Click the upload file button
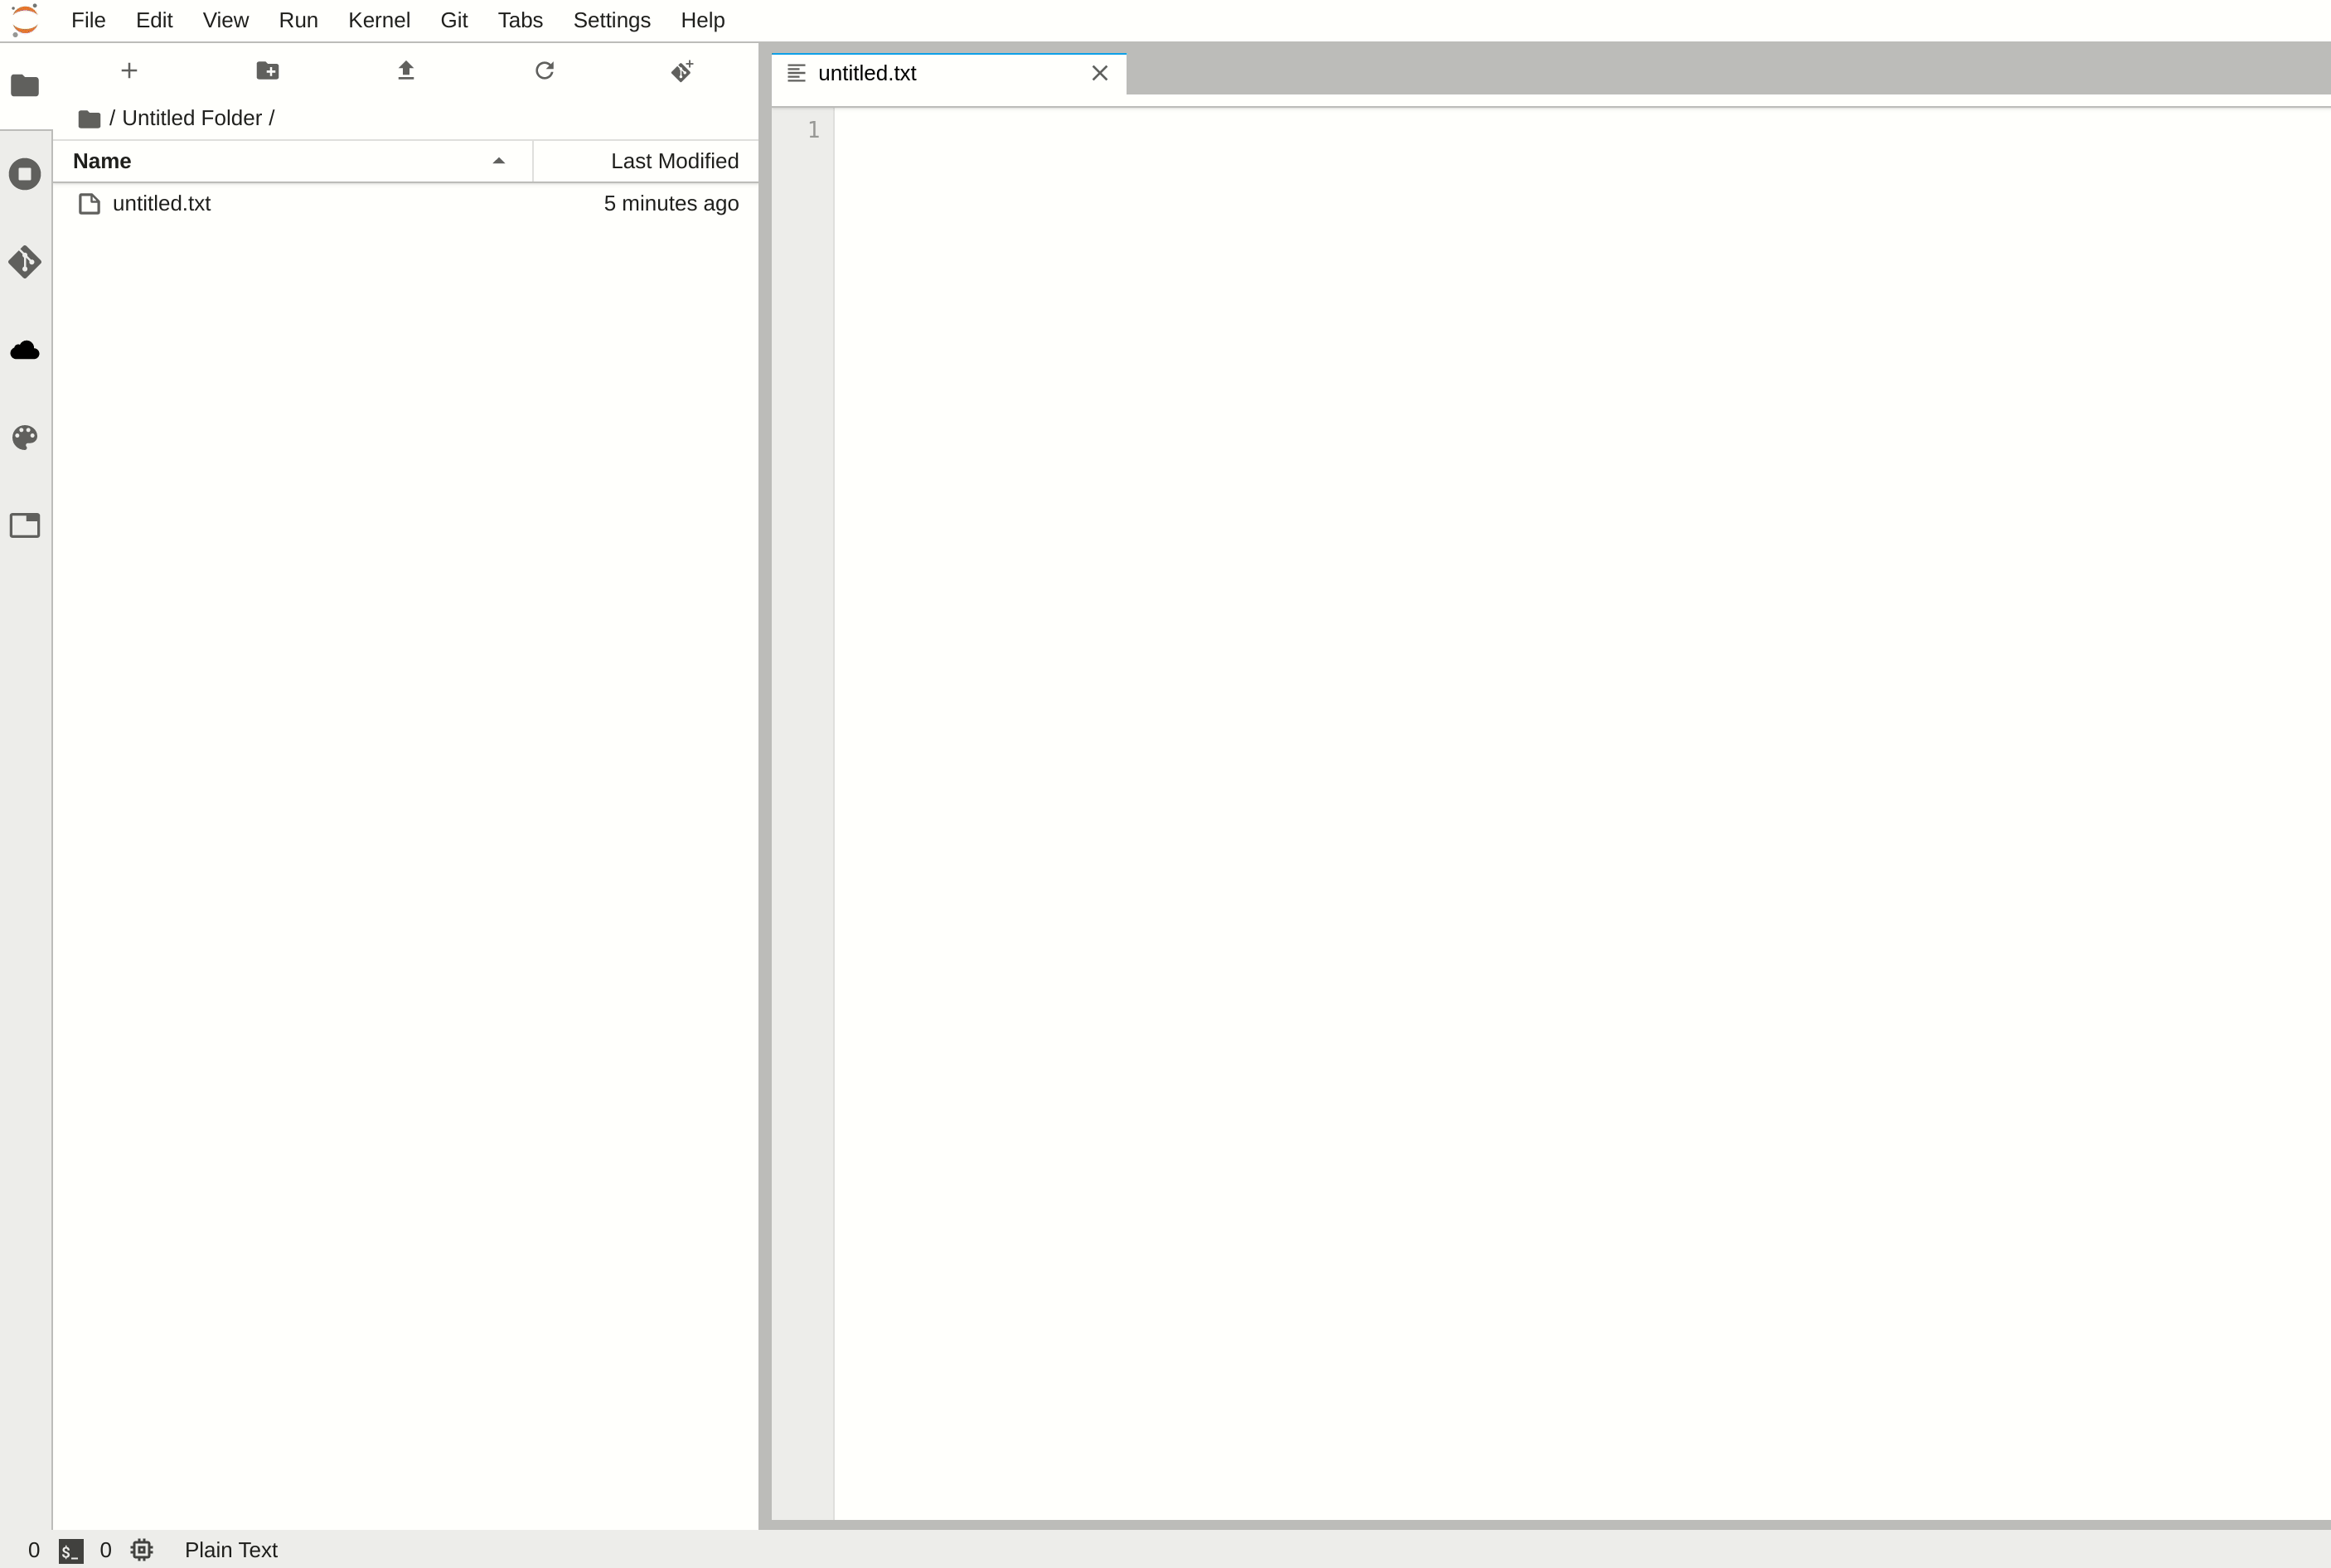The width and height of the screenshot is (2331, 1568). 406,70
